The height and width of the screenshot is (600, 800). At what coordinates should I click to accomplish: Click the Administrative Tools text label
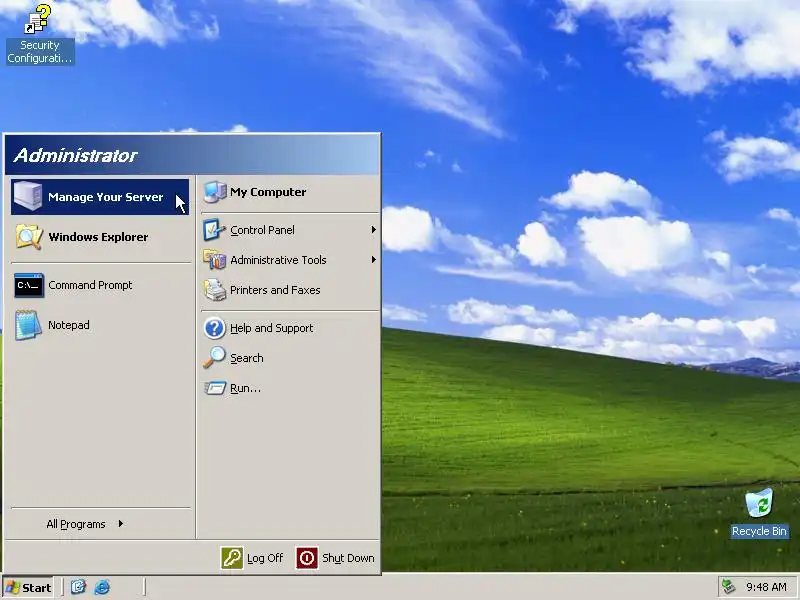pyautogui.click(x=278, y=260)
